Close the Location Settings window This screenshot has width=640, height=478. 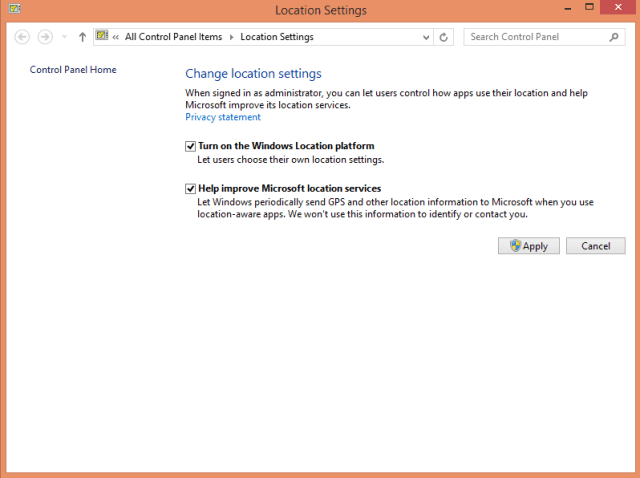618,7
